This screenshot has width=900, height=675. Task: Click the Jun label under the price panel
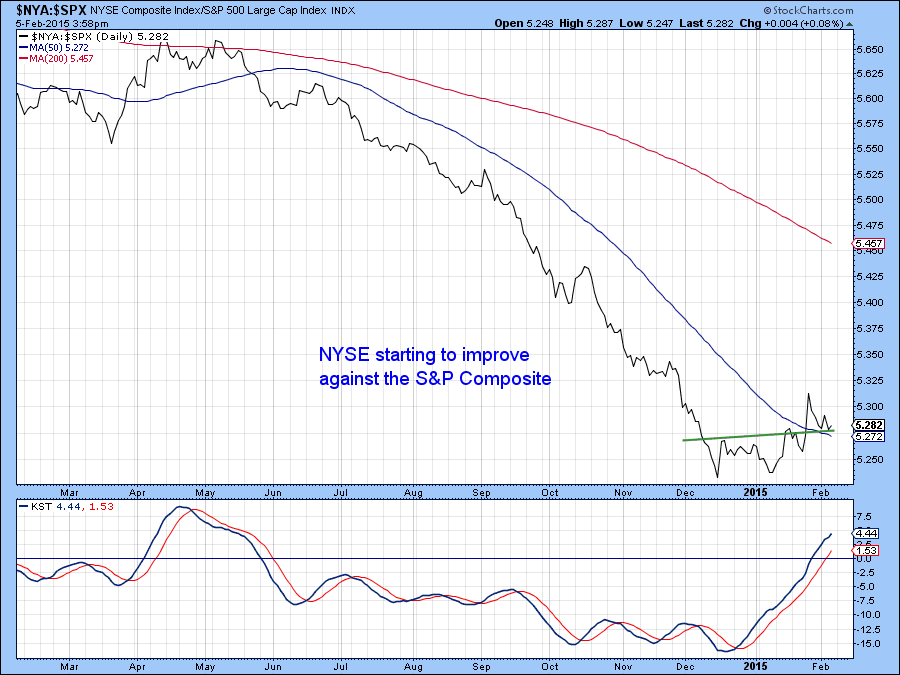pos(273,492)
